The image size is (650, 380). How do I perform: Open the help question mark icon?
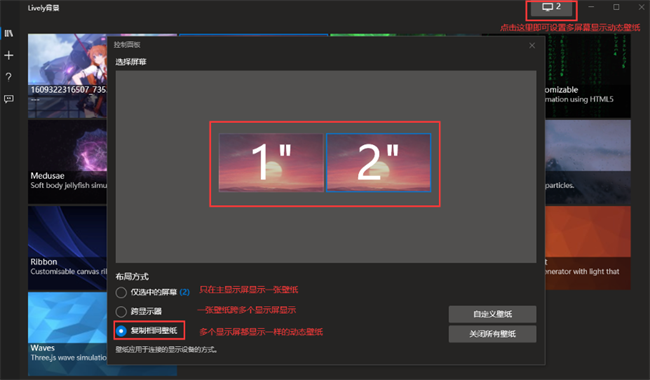(x=9, y=77)
